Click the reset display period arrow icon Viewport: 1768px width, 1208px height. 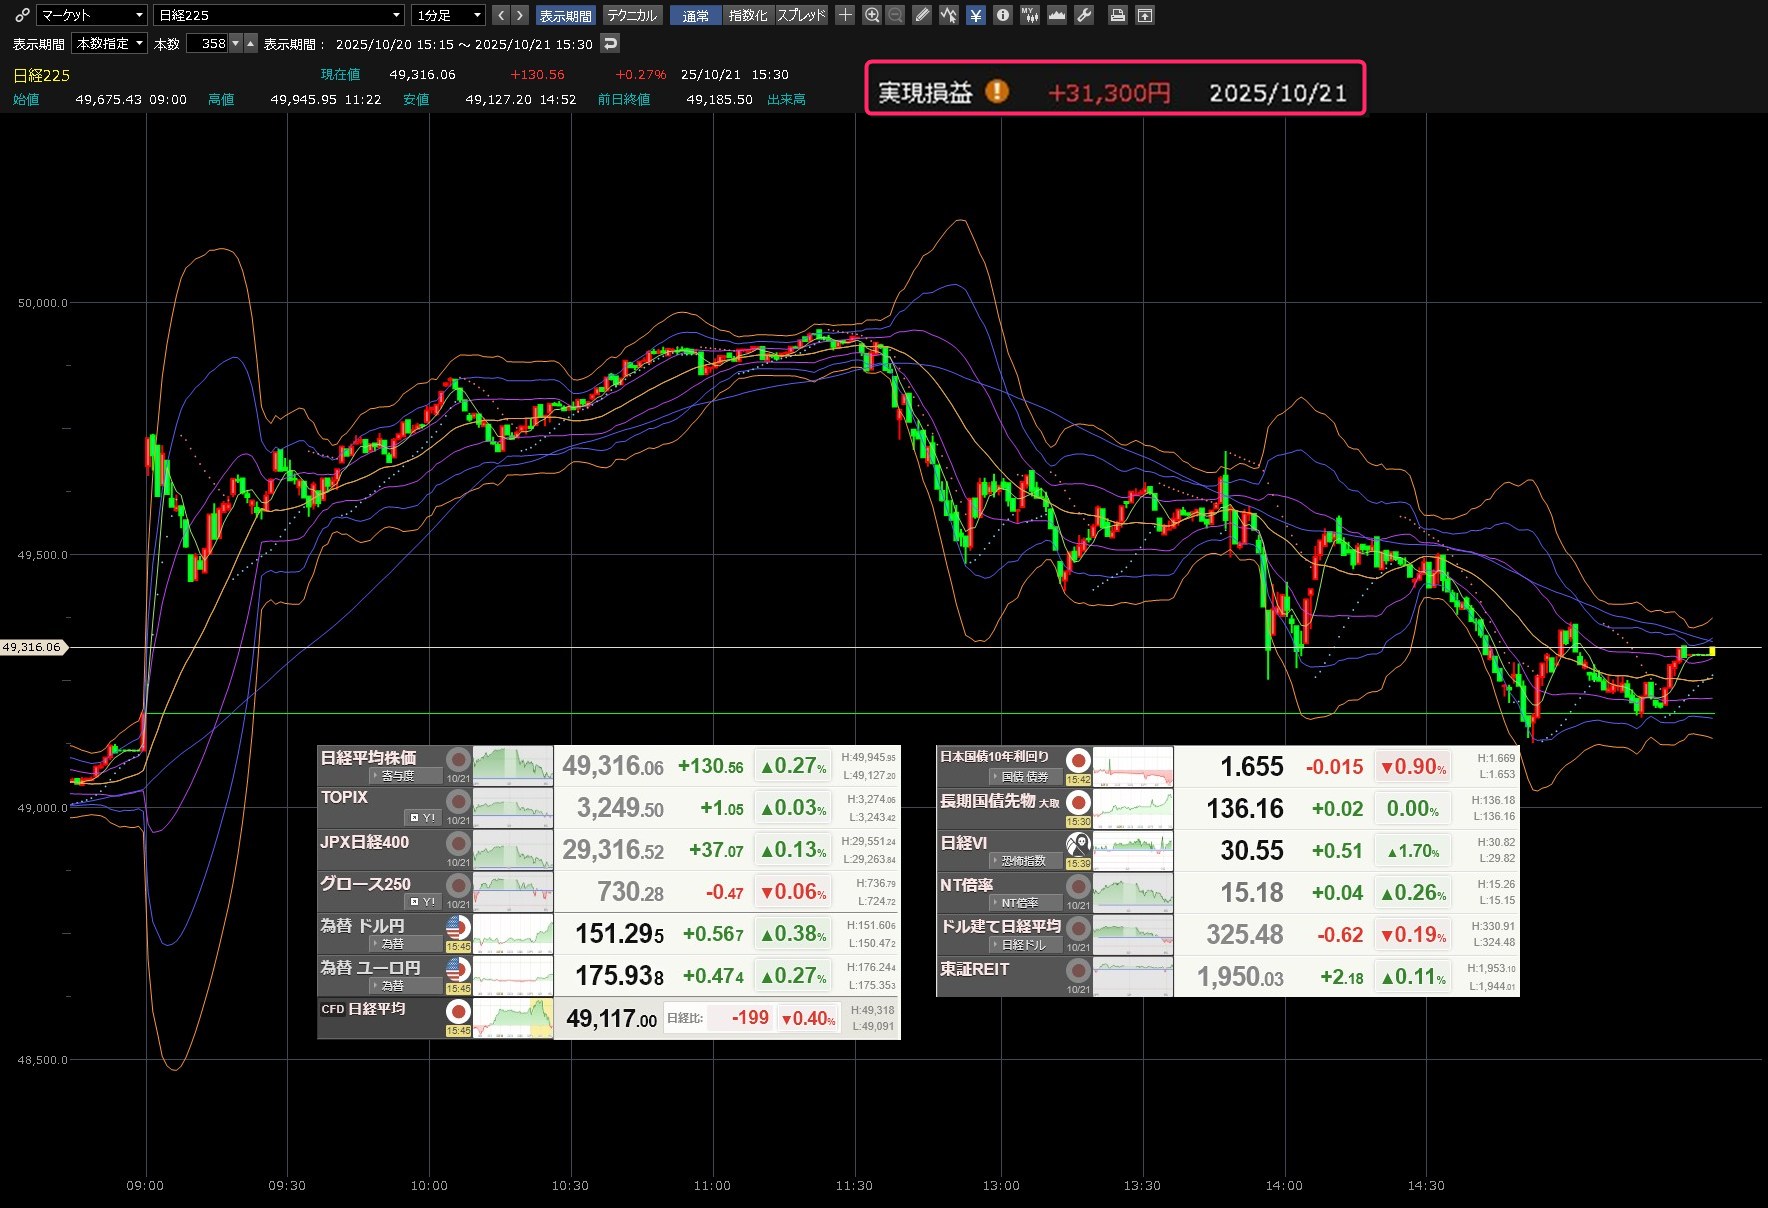click(610, 43)
